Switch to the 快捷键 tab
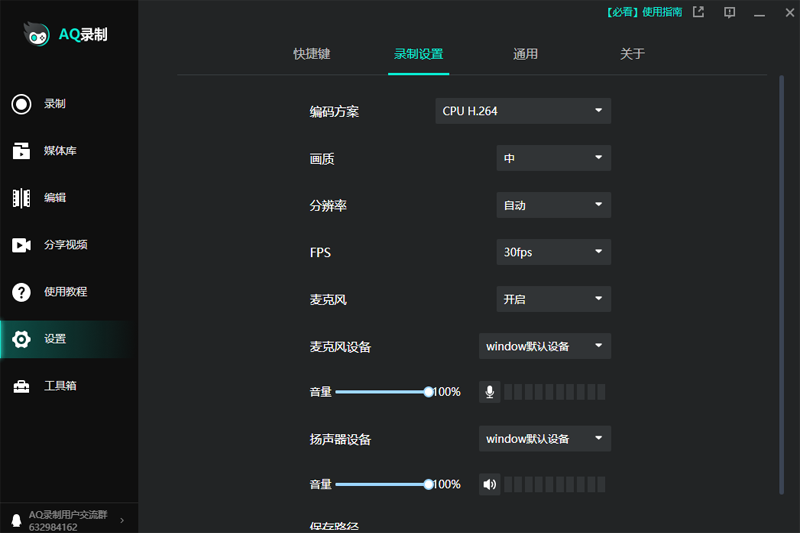This screenshot has width=800, height=533. pyautogui.click(x=312, y=54)
